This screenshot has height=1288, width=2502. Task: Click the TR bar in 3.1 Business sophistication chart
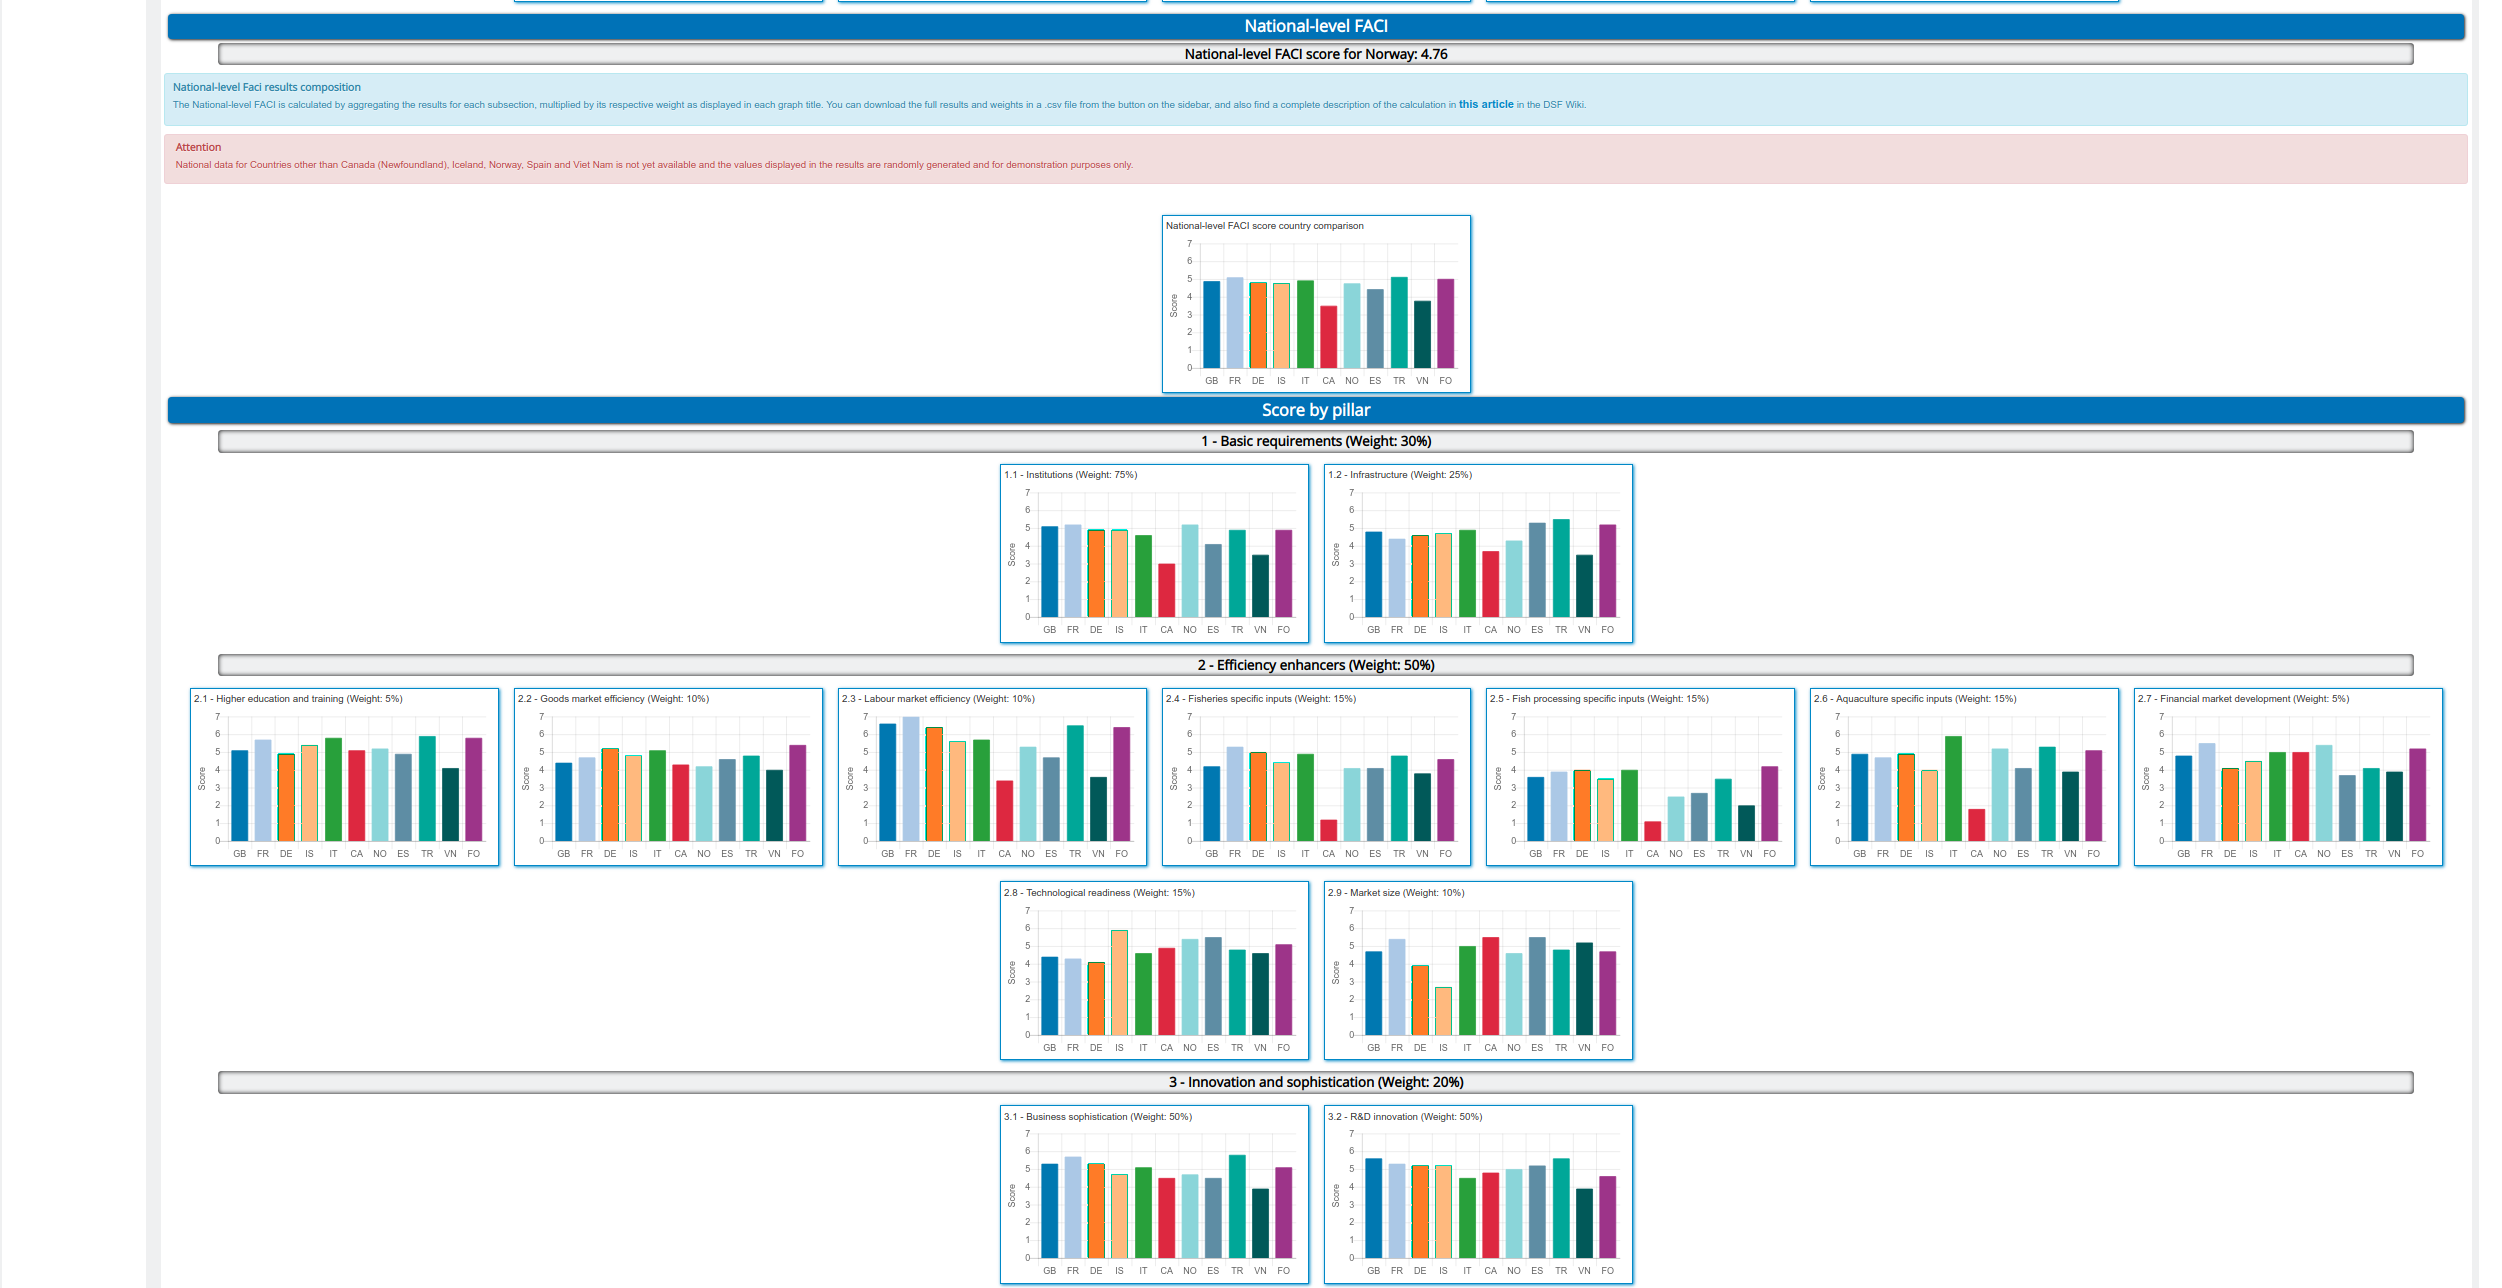(1237, 1207)
